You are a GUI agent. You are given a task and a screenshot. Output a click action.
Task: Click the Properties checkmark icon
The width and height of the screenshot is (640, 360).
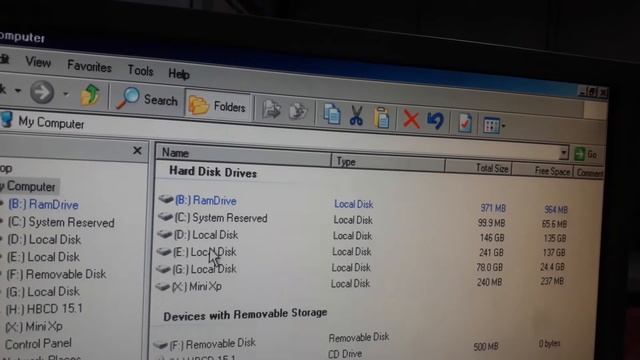pyautogui.click(x=464, y=123)
